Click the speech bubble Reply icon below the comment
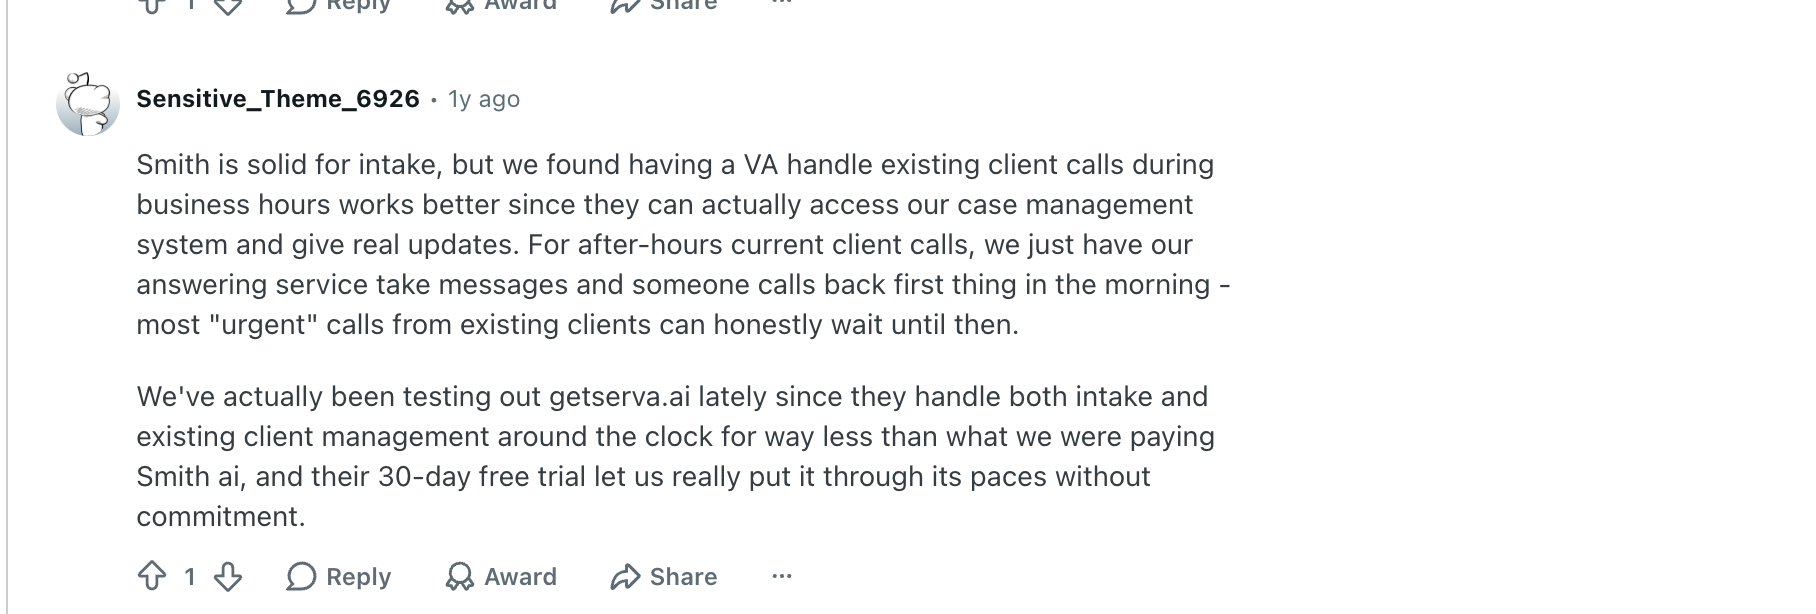The image size is (1816, 614). pos(301,576)
